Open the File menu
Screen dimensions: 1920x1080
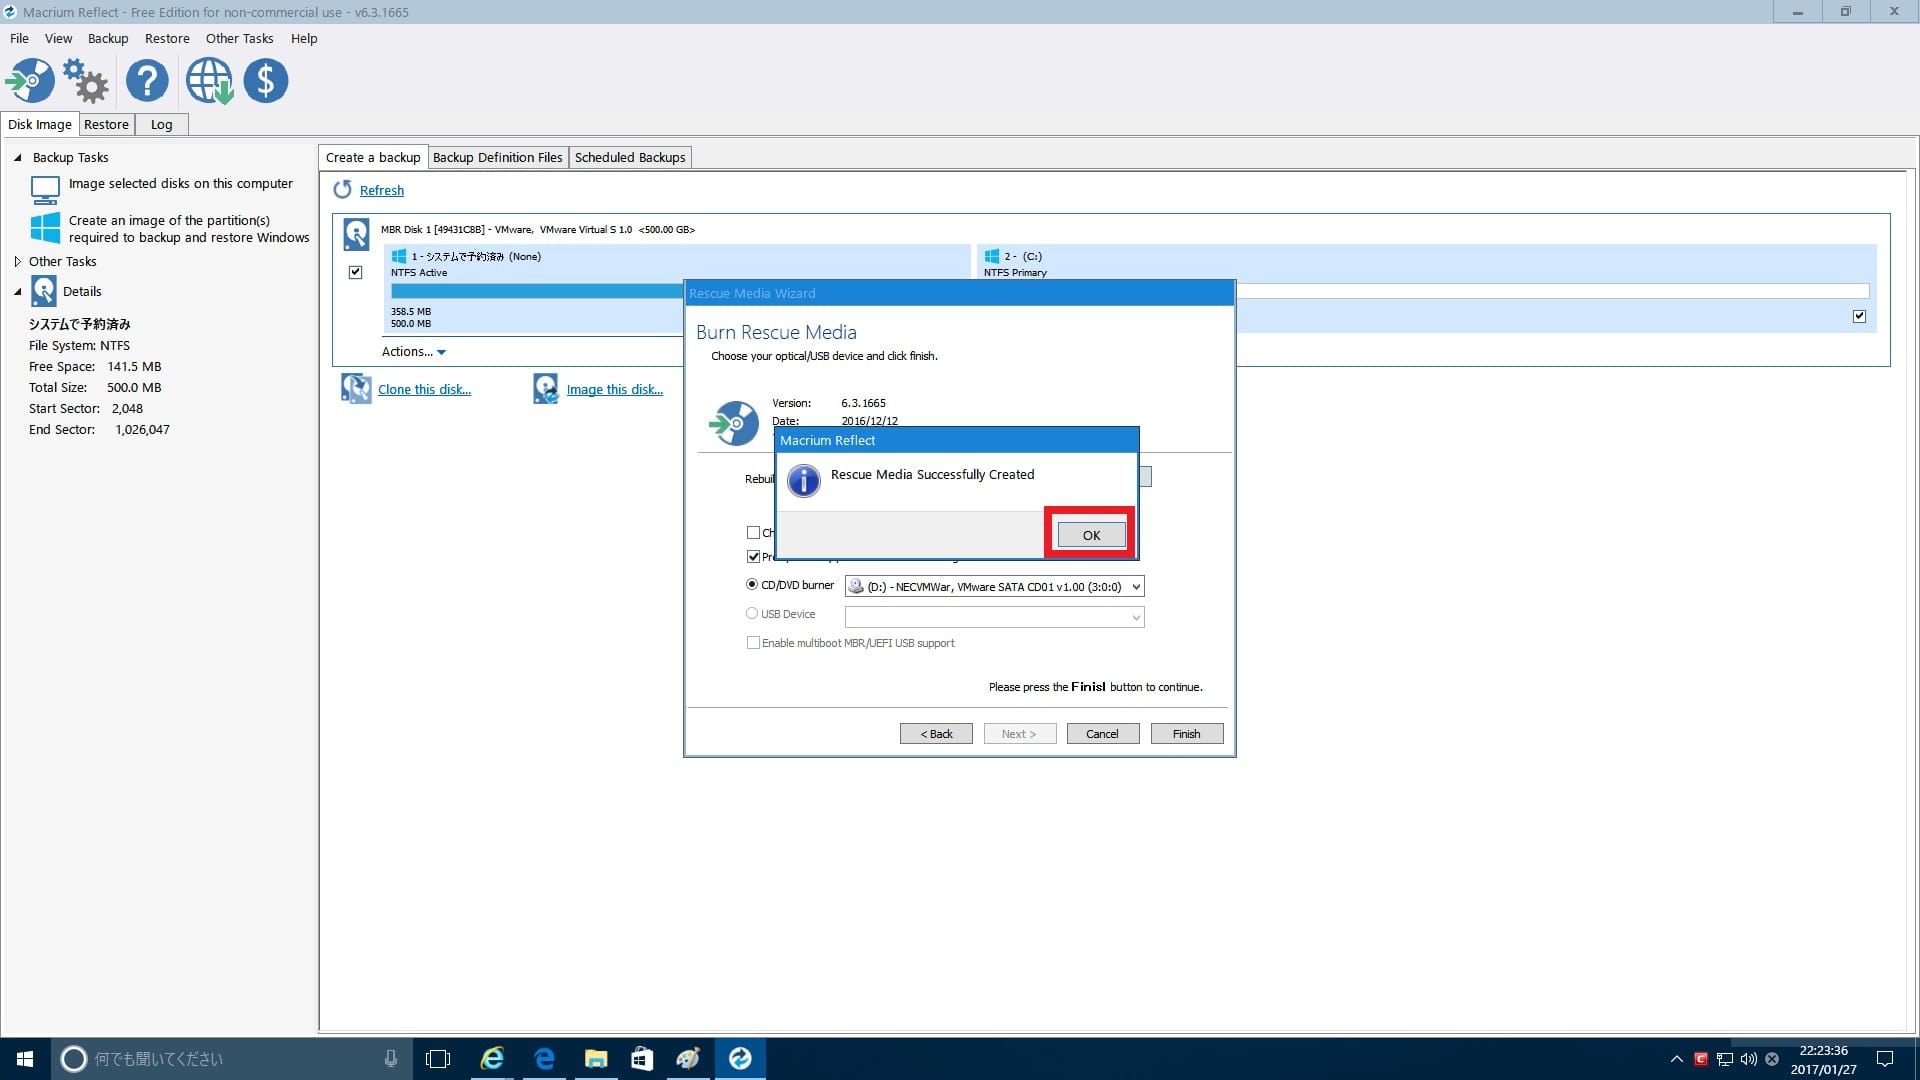pos(19,38)
